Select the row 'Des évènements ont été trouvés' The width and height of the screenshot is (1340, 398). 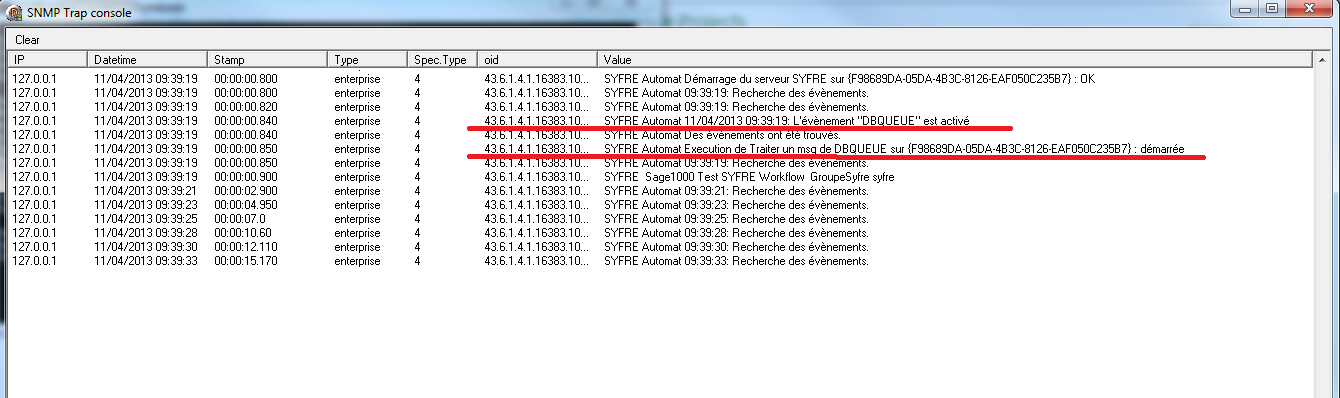pos(660,134)
